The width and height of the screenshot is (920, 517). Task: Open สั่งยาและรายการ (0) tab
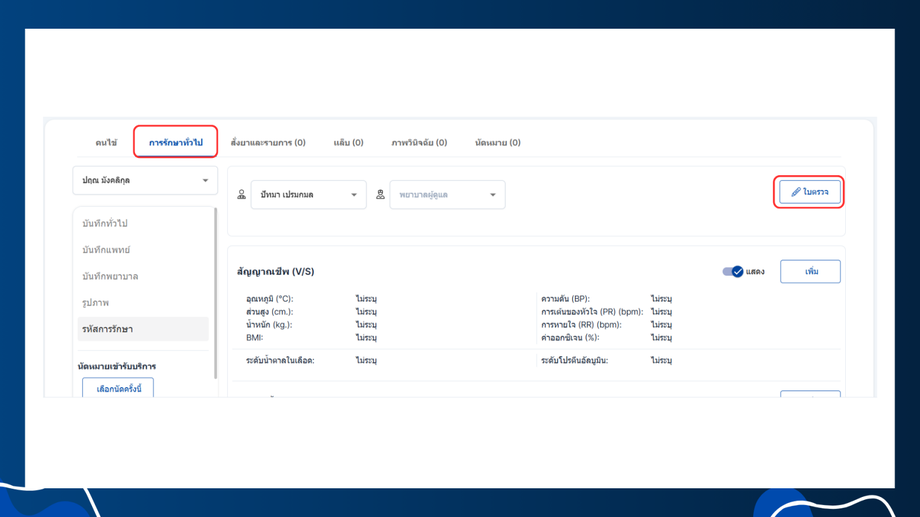268,143
